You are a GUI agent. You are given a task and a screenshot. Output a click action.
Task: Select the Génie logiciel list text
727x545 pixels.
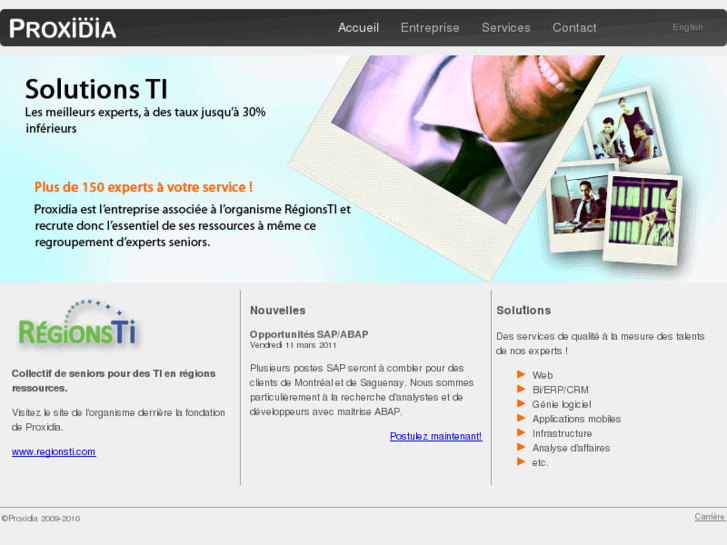coord(561,404)
